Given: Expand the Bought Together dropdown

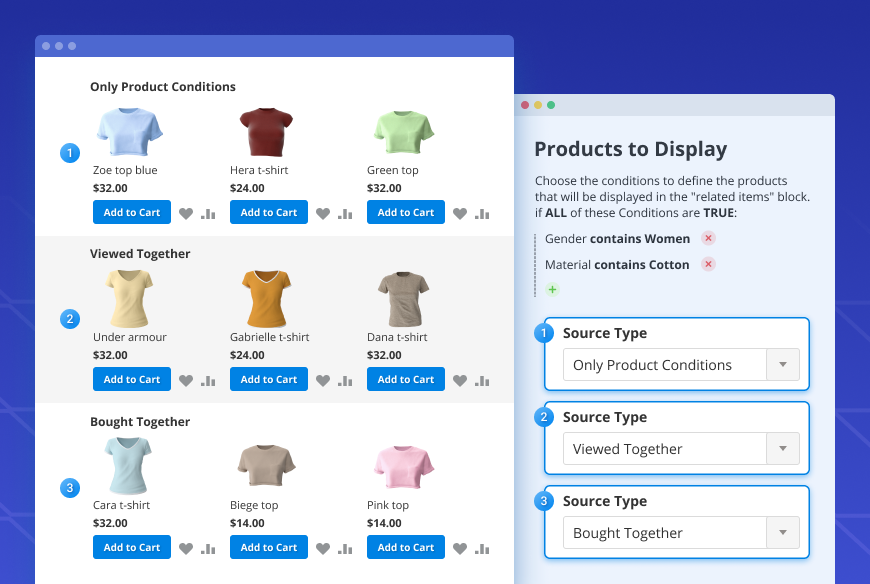Looking at the screenshot, I should point(783,533).
